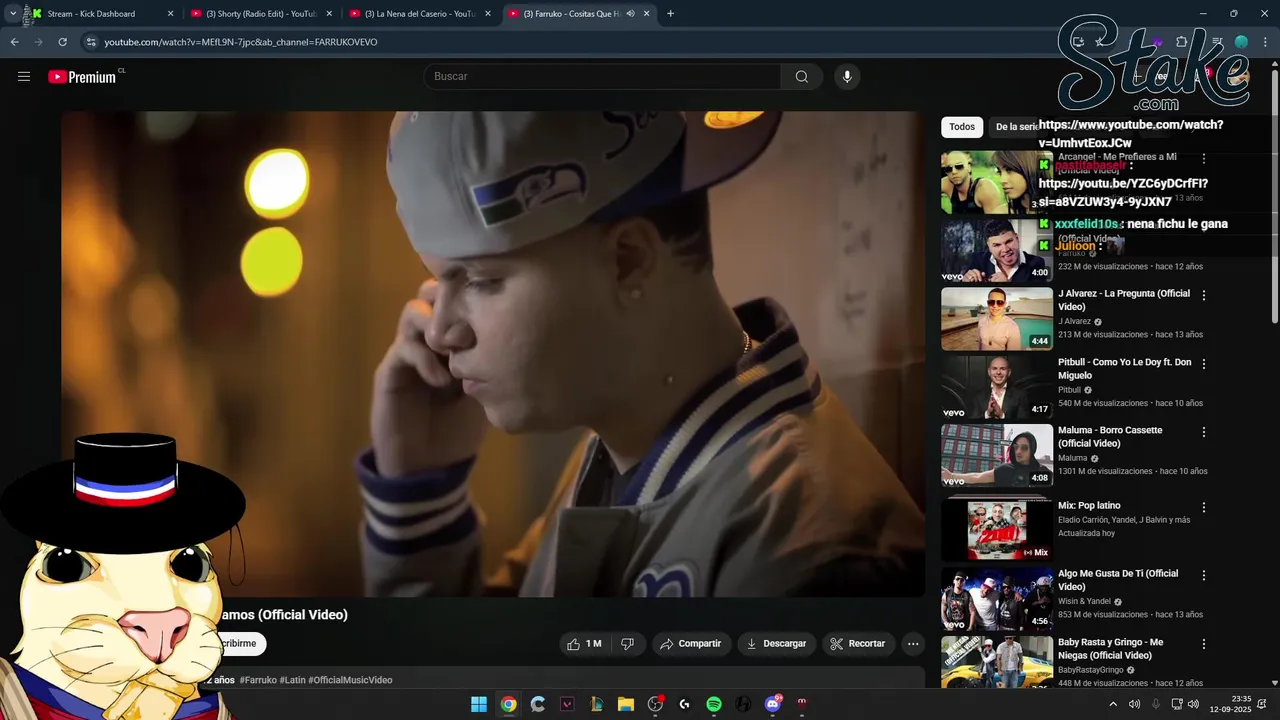Open the Compartir share dialog

click(691, 644)
